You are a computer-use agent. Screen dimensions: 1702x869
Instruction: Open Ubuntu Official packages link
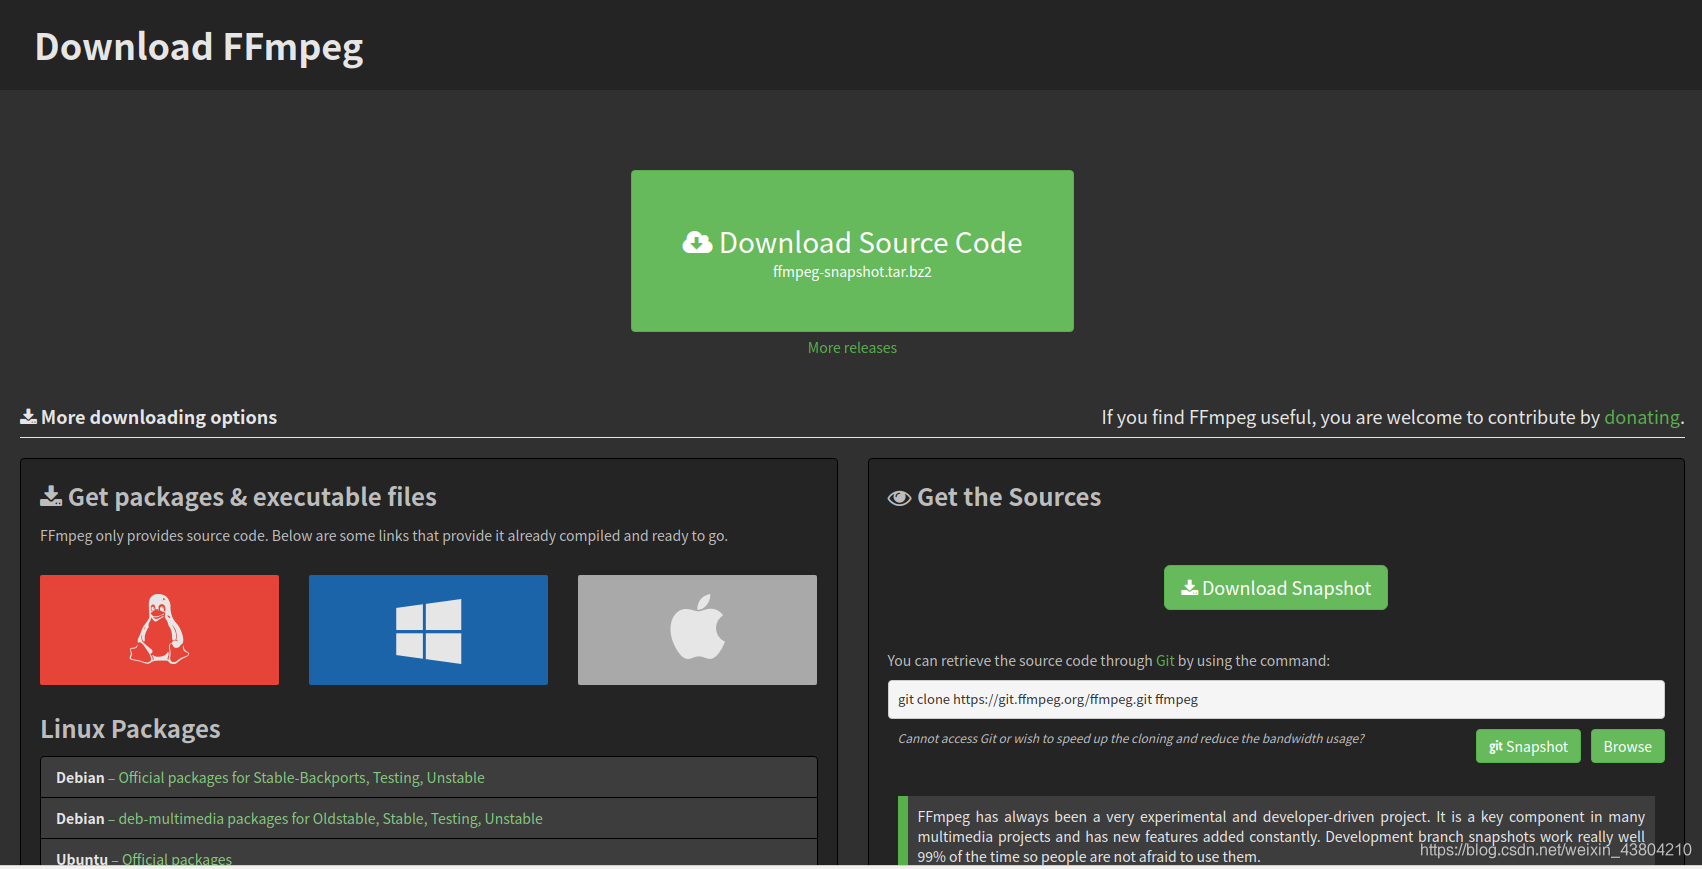[x=177, y=859]
